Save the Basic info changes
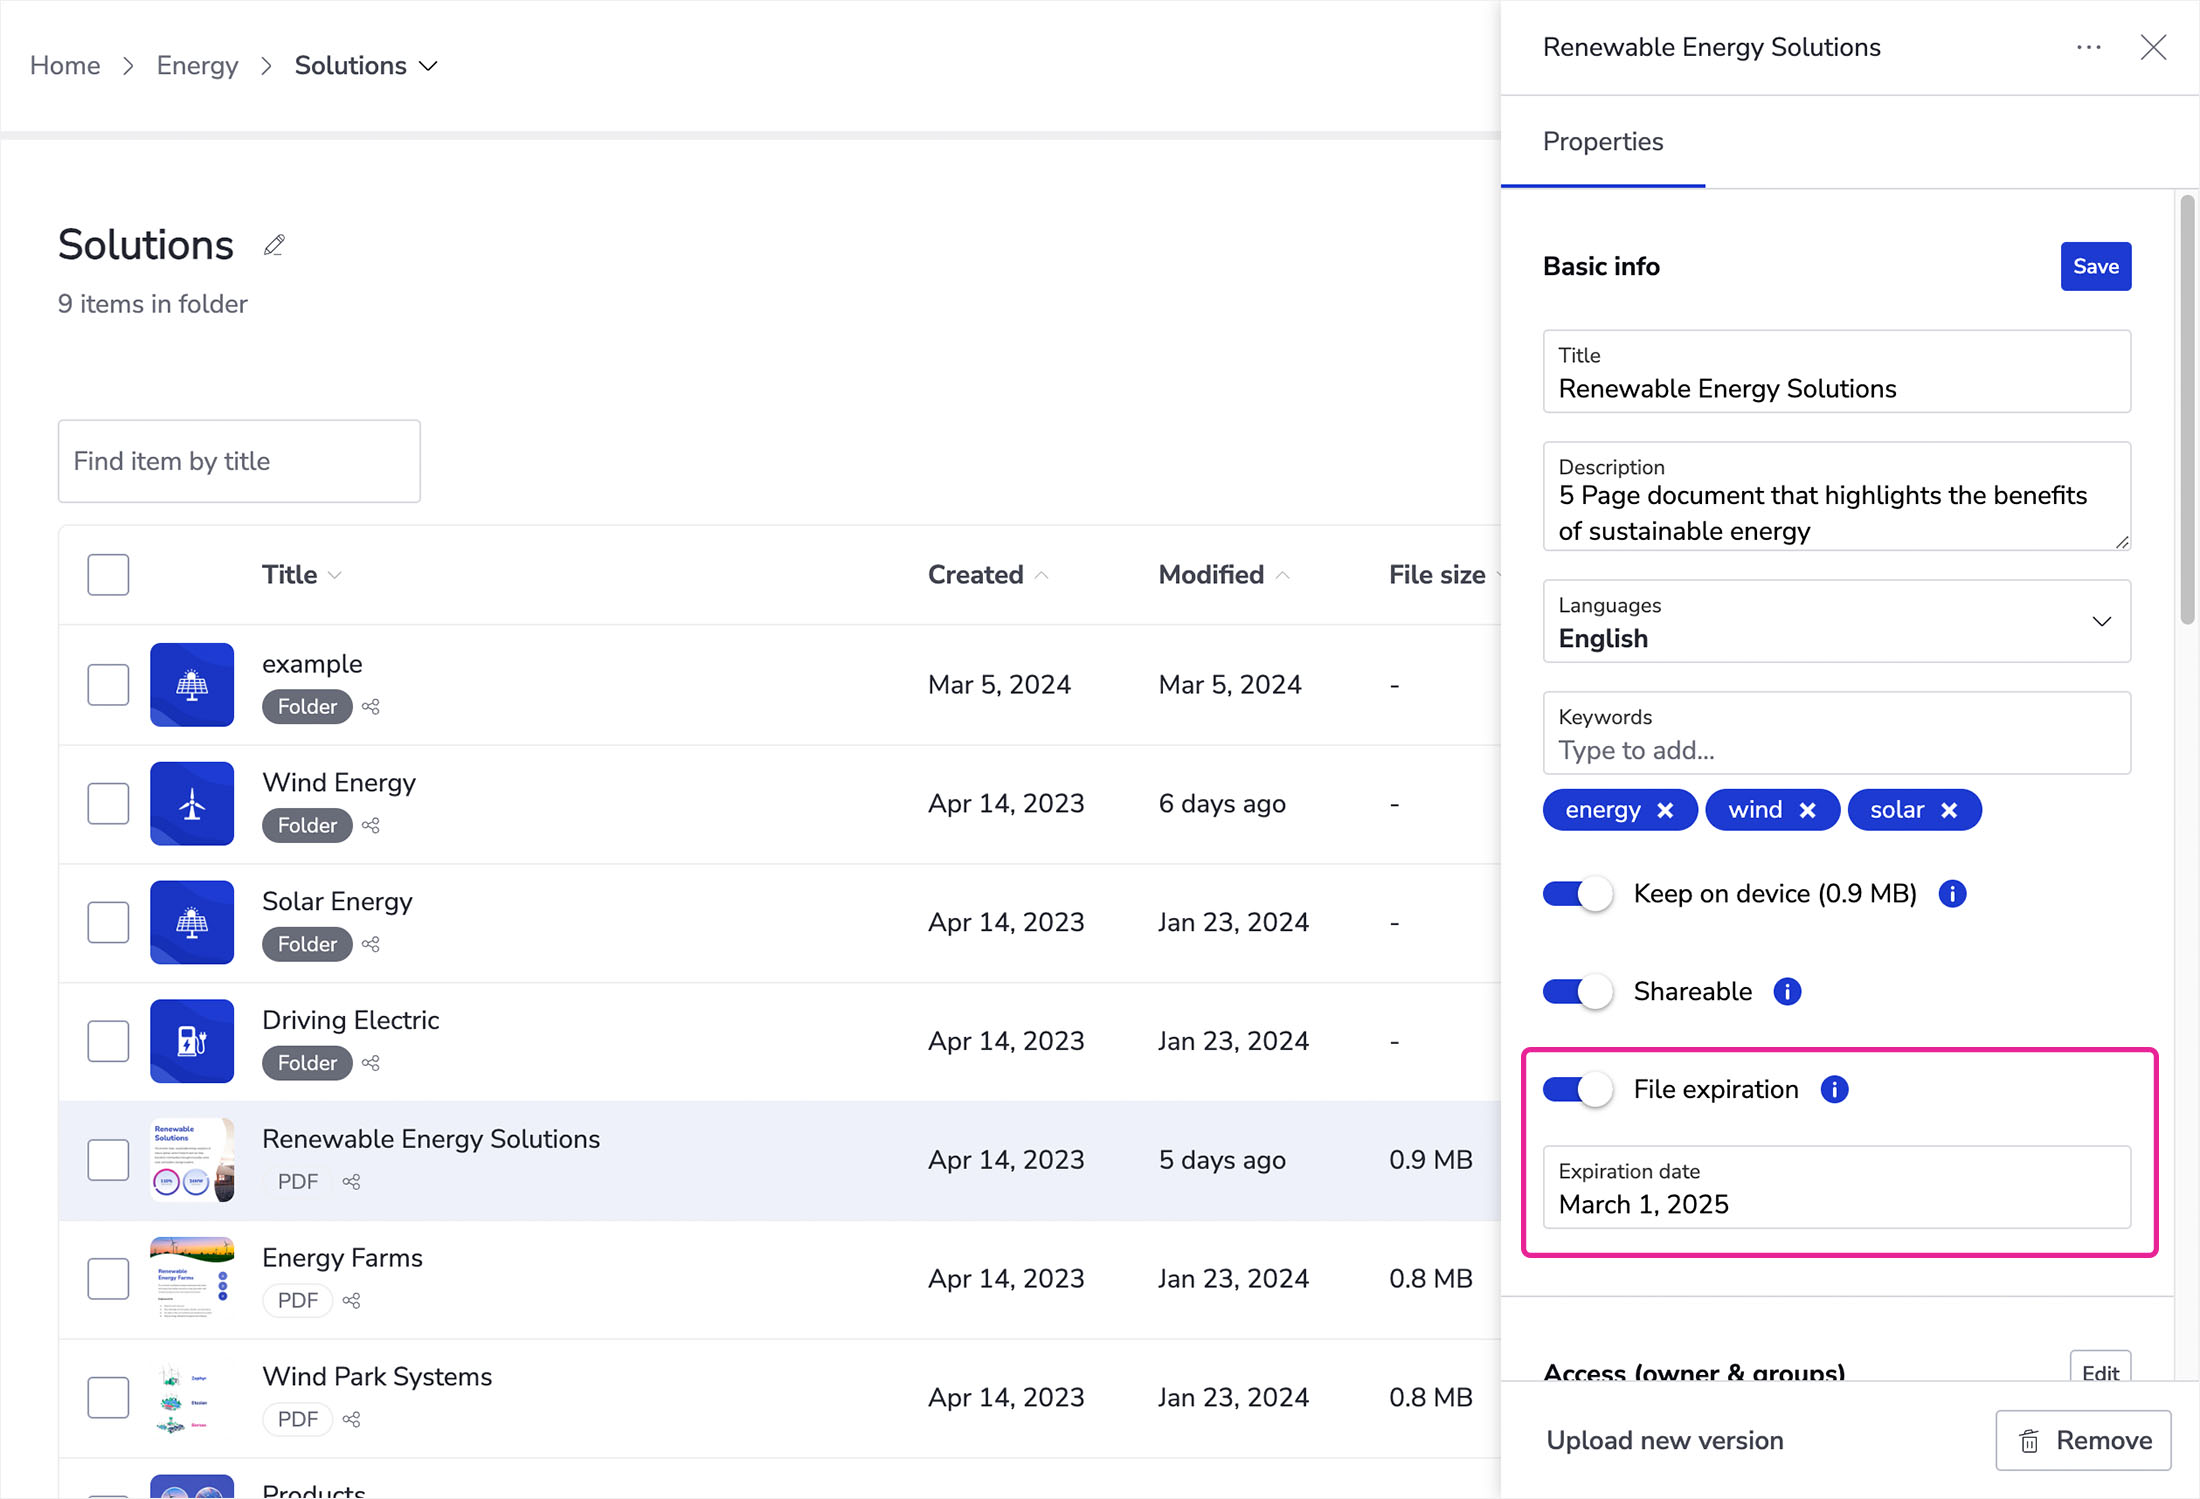Screen dimensions: 2200x1499 pyautogui.click(x=2095, y=266)
